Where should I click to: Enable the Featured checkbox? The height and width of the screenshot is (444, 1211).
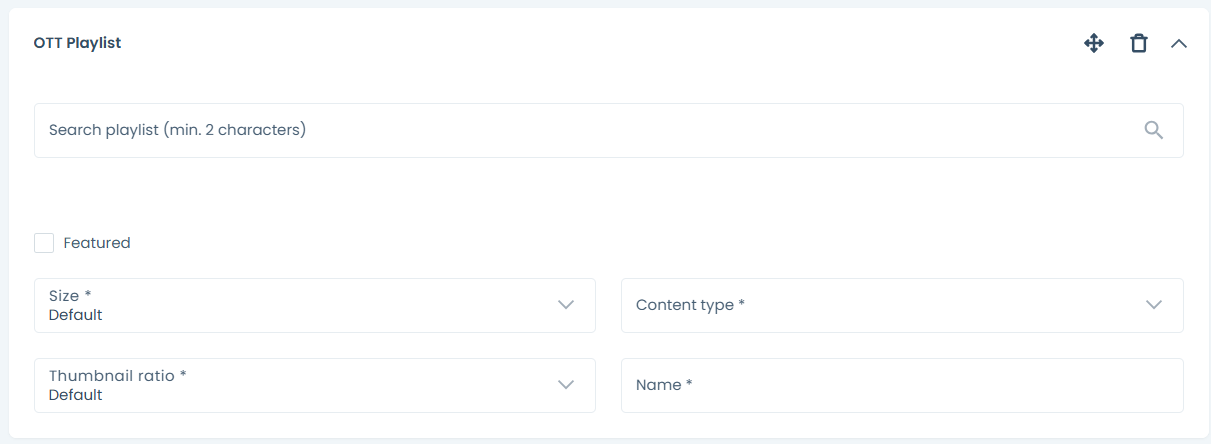[x=44, y=243]
